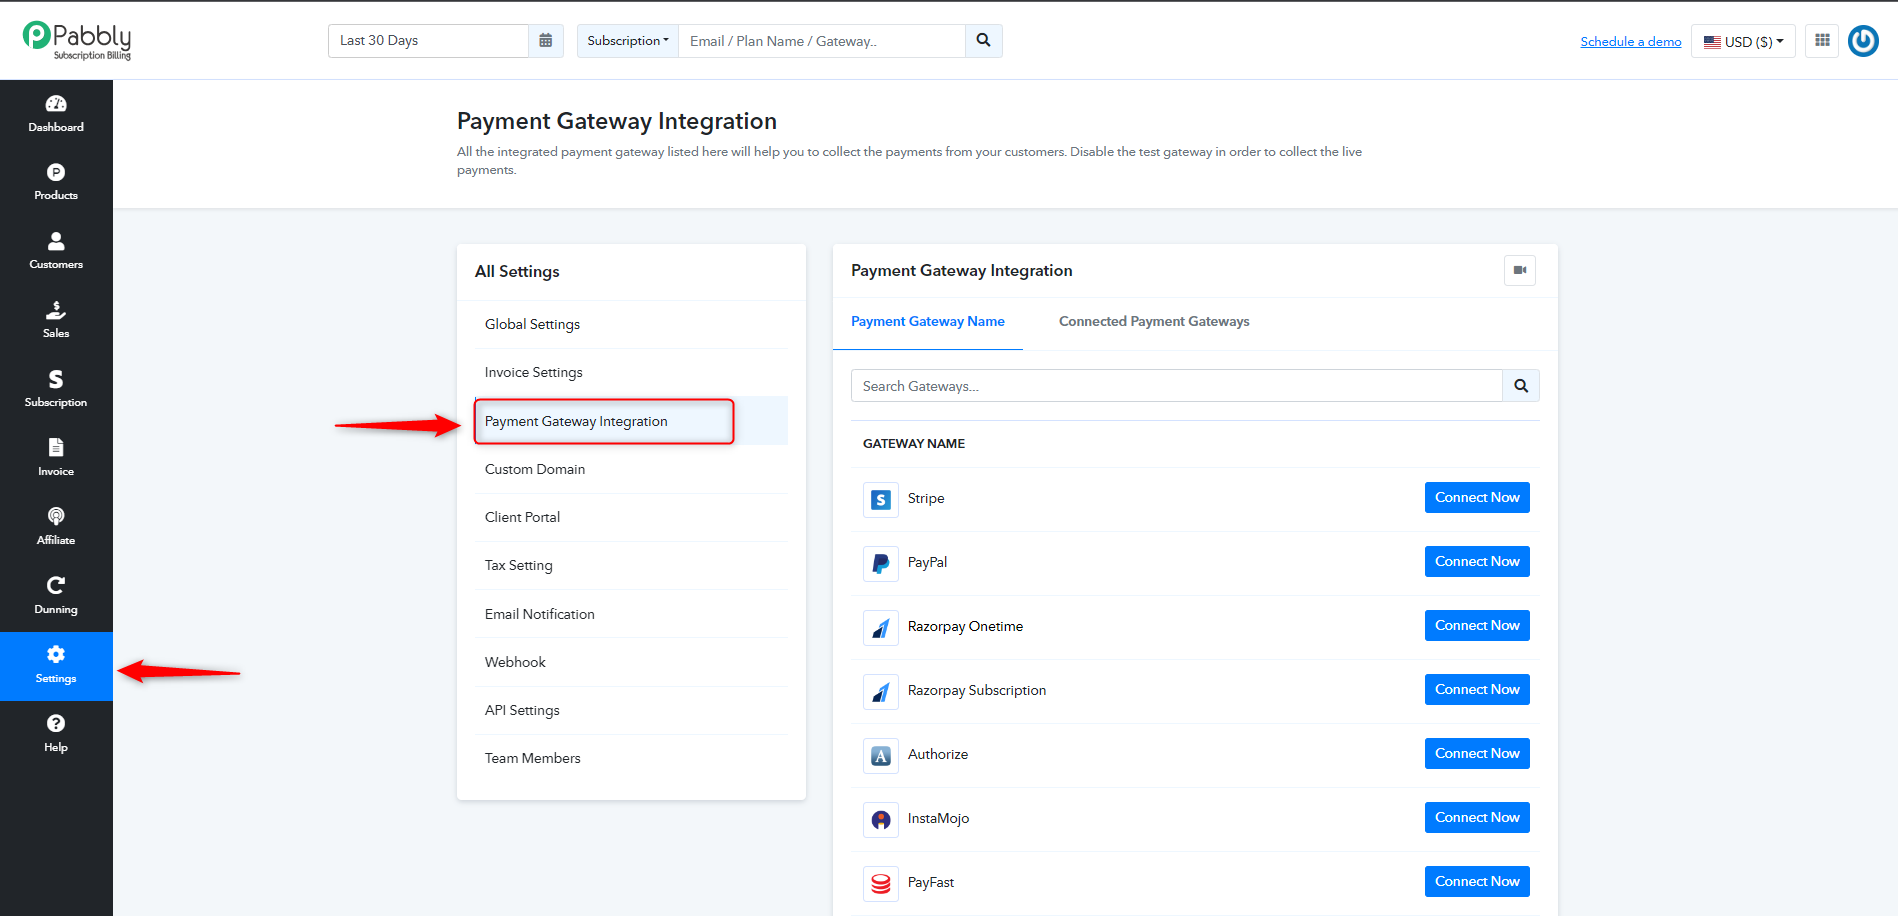Connect the Stripe gateway now

point(1477,497)
